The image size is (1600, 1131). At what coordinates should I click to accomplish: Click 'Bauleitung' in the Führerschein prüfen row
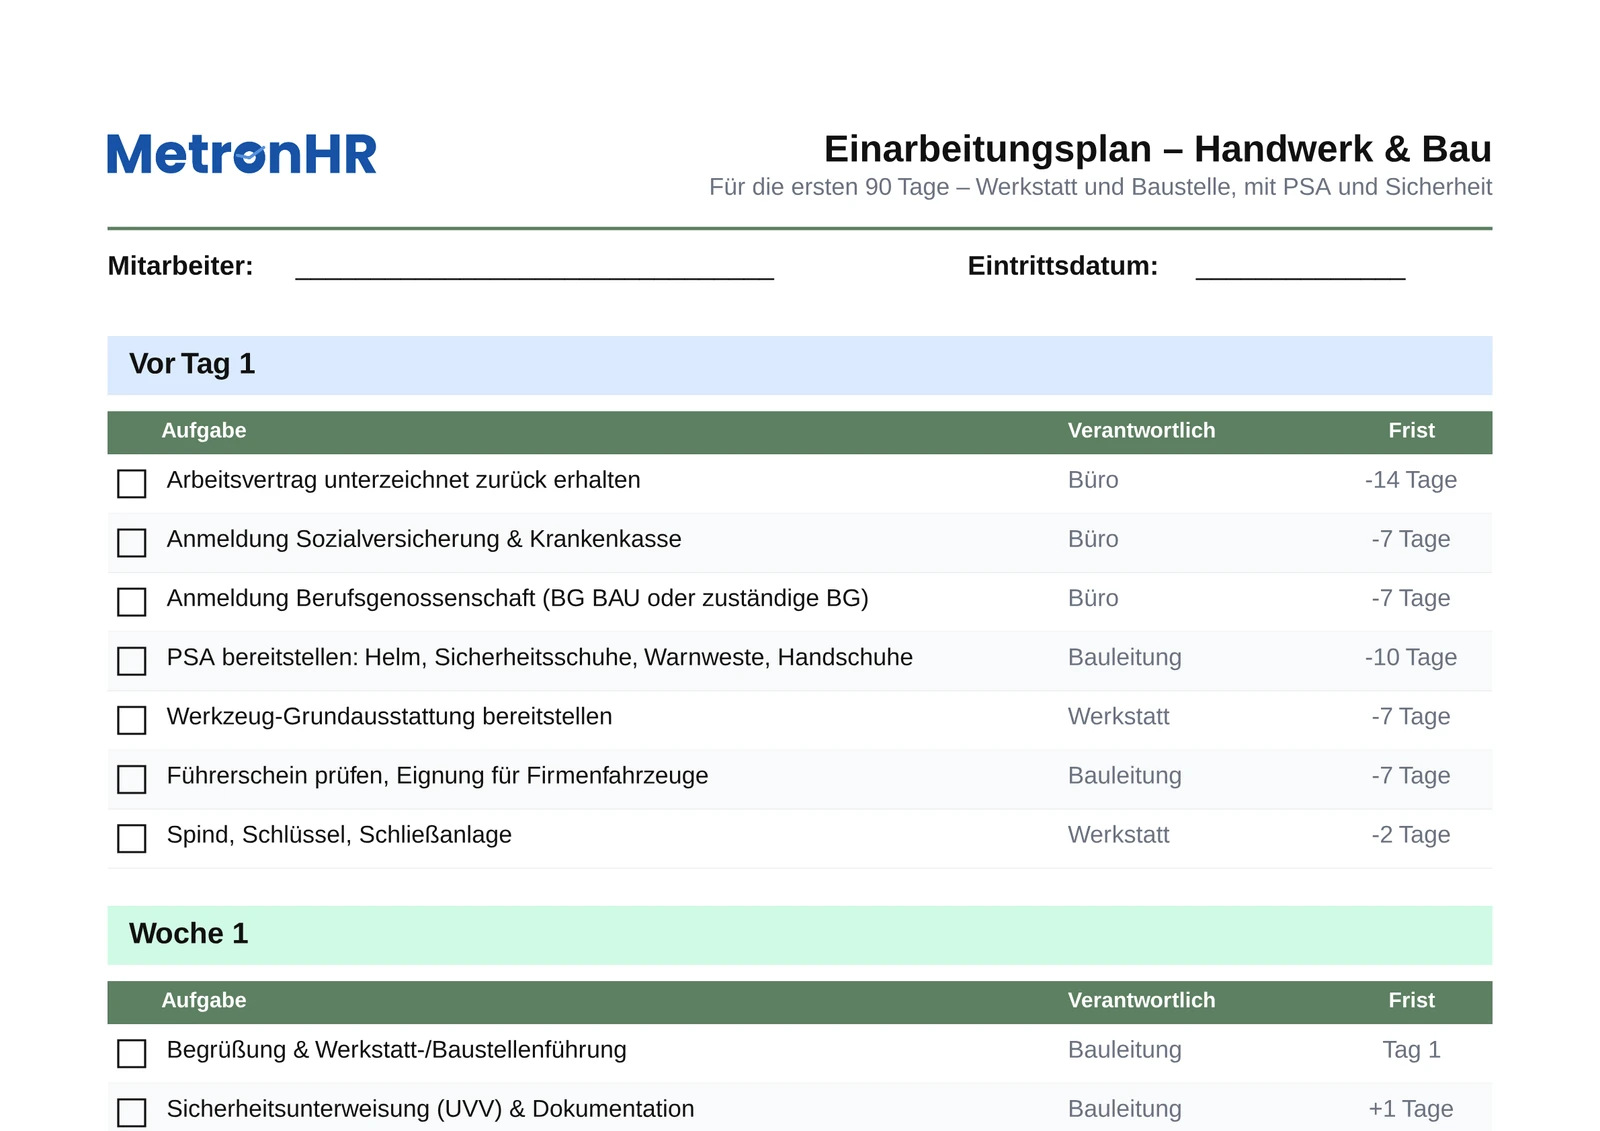[x=1125, y=775]
